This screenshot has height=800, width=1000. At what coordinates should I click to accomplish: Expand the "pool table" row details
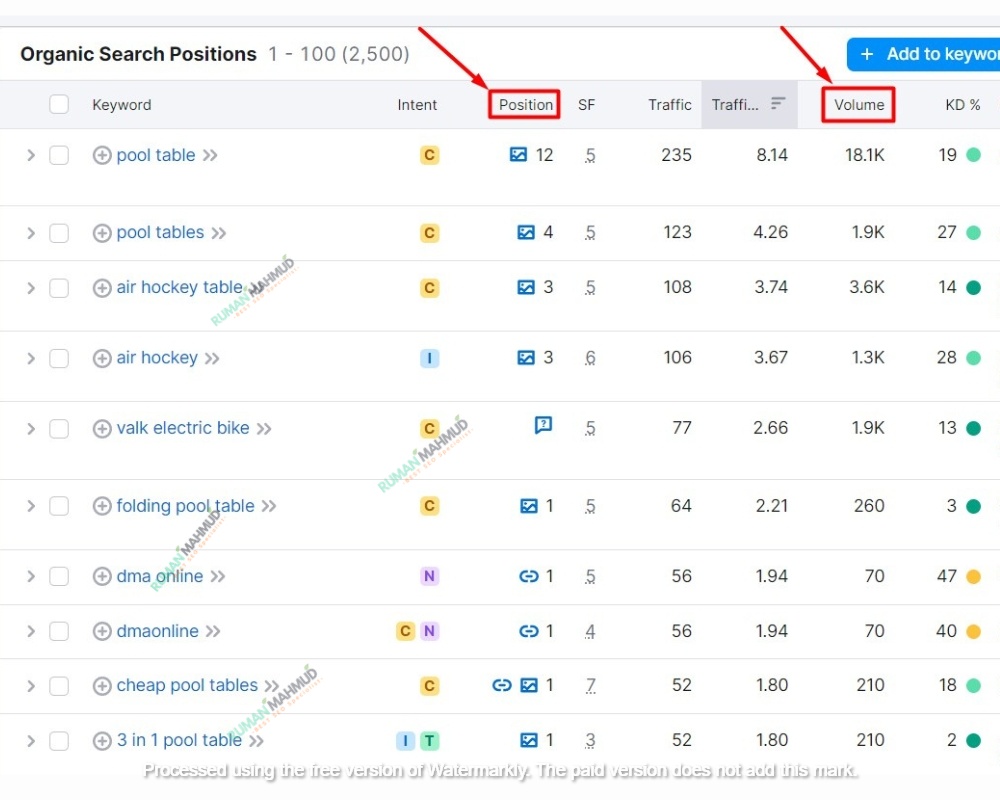pos(31,155)
